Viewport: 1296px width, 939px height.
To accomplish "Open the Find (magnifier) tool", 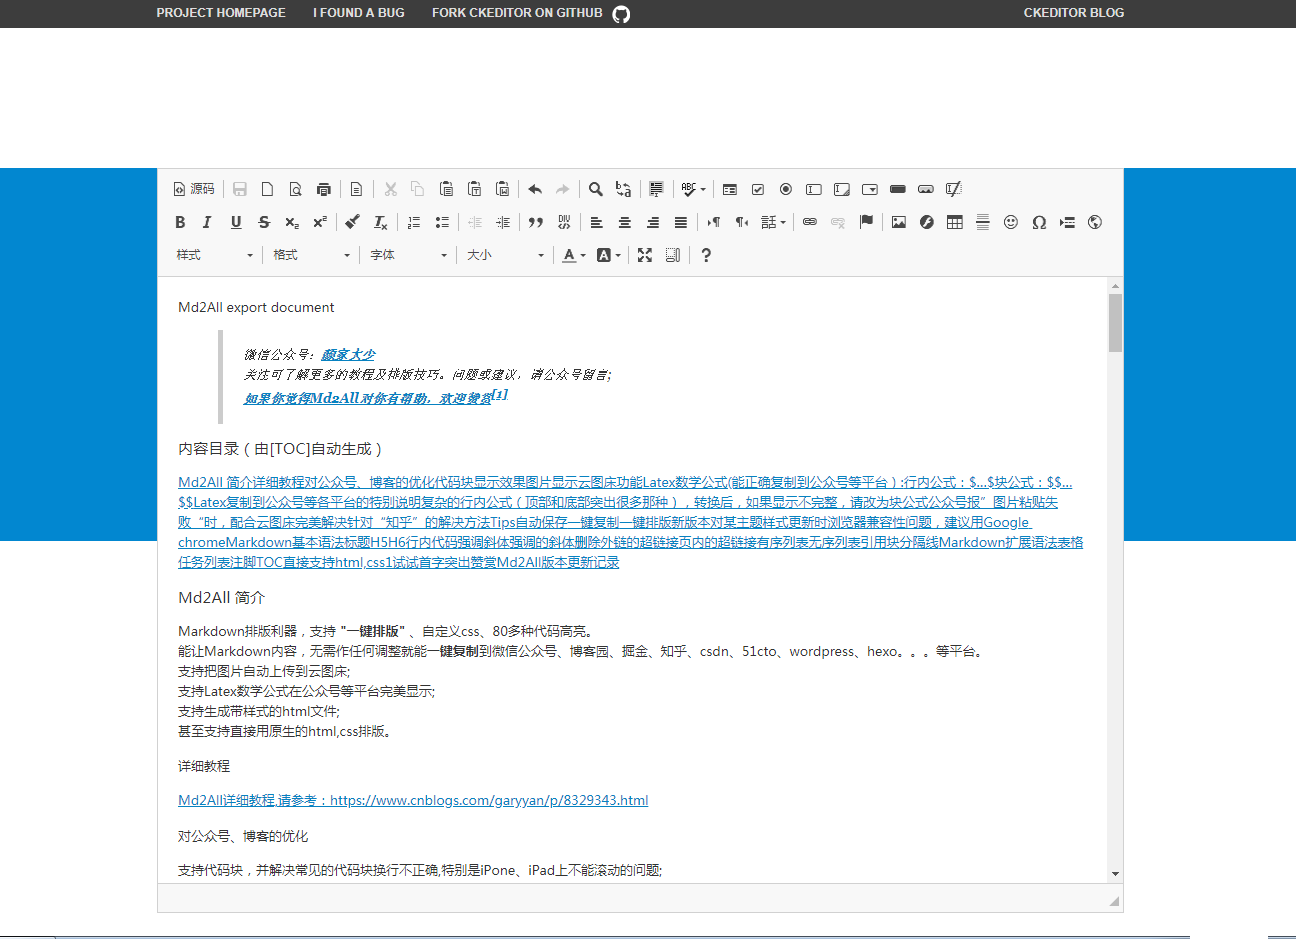I will click(595, 189).
